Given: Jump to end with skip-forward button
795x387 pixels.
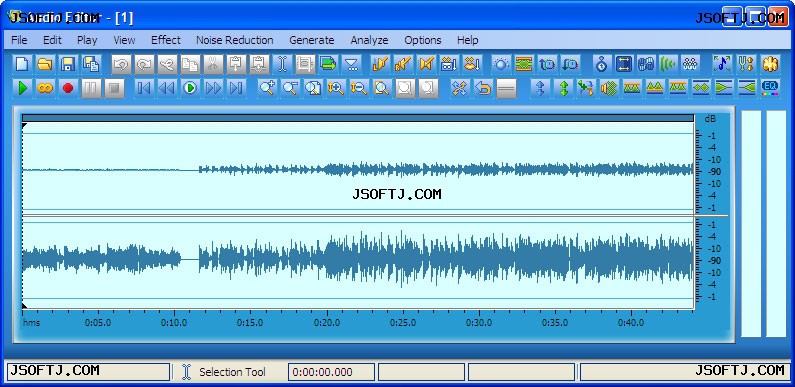Looking at the screenshot, I should pos(236,88).
